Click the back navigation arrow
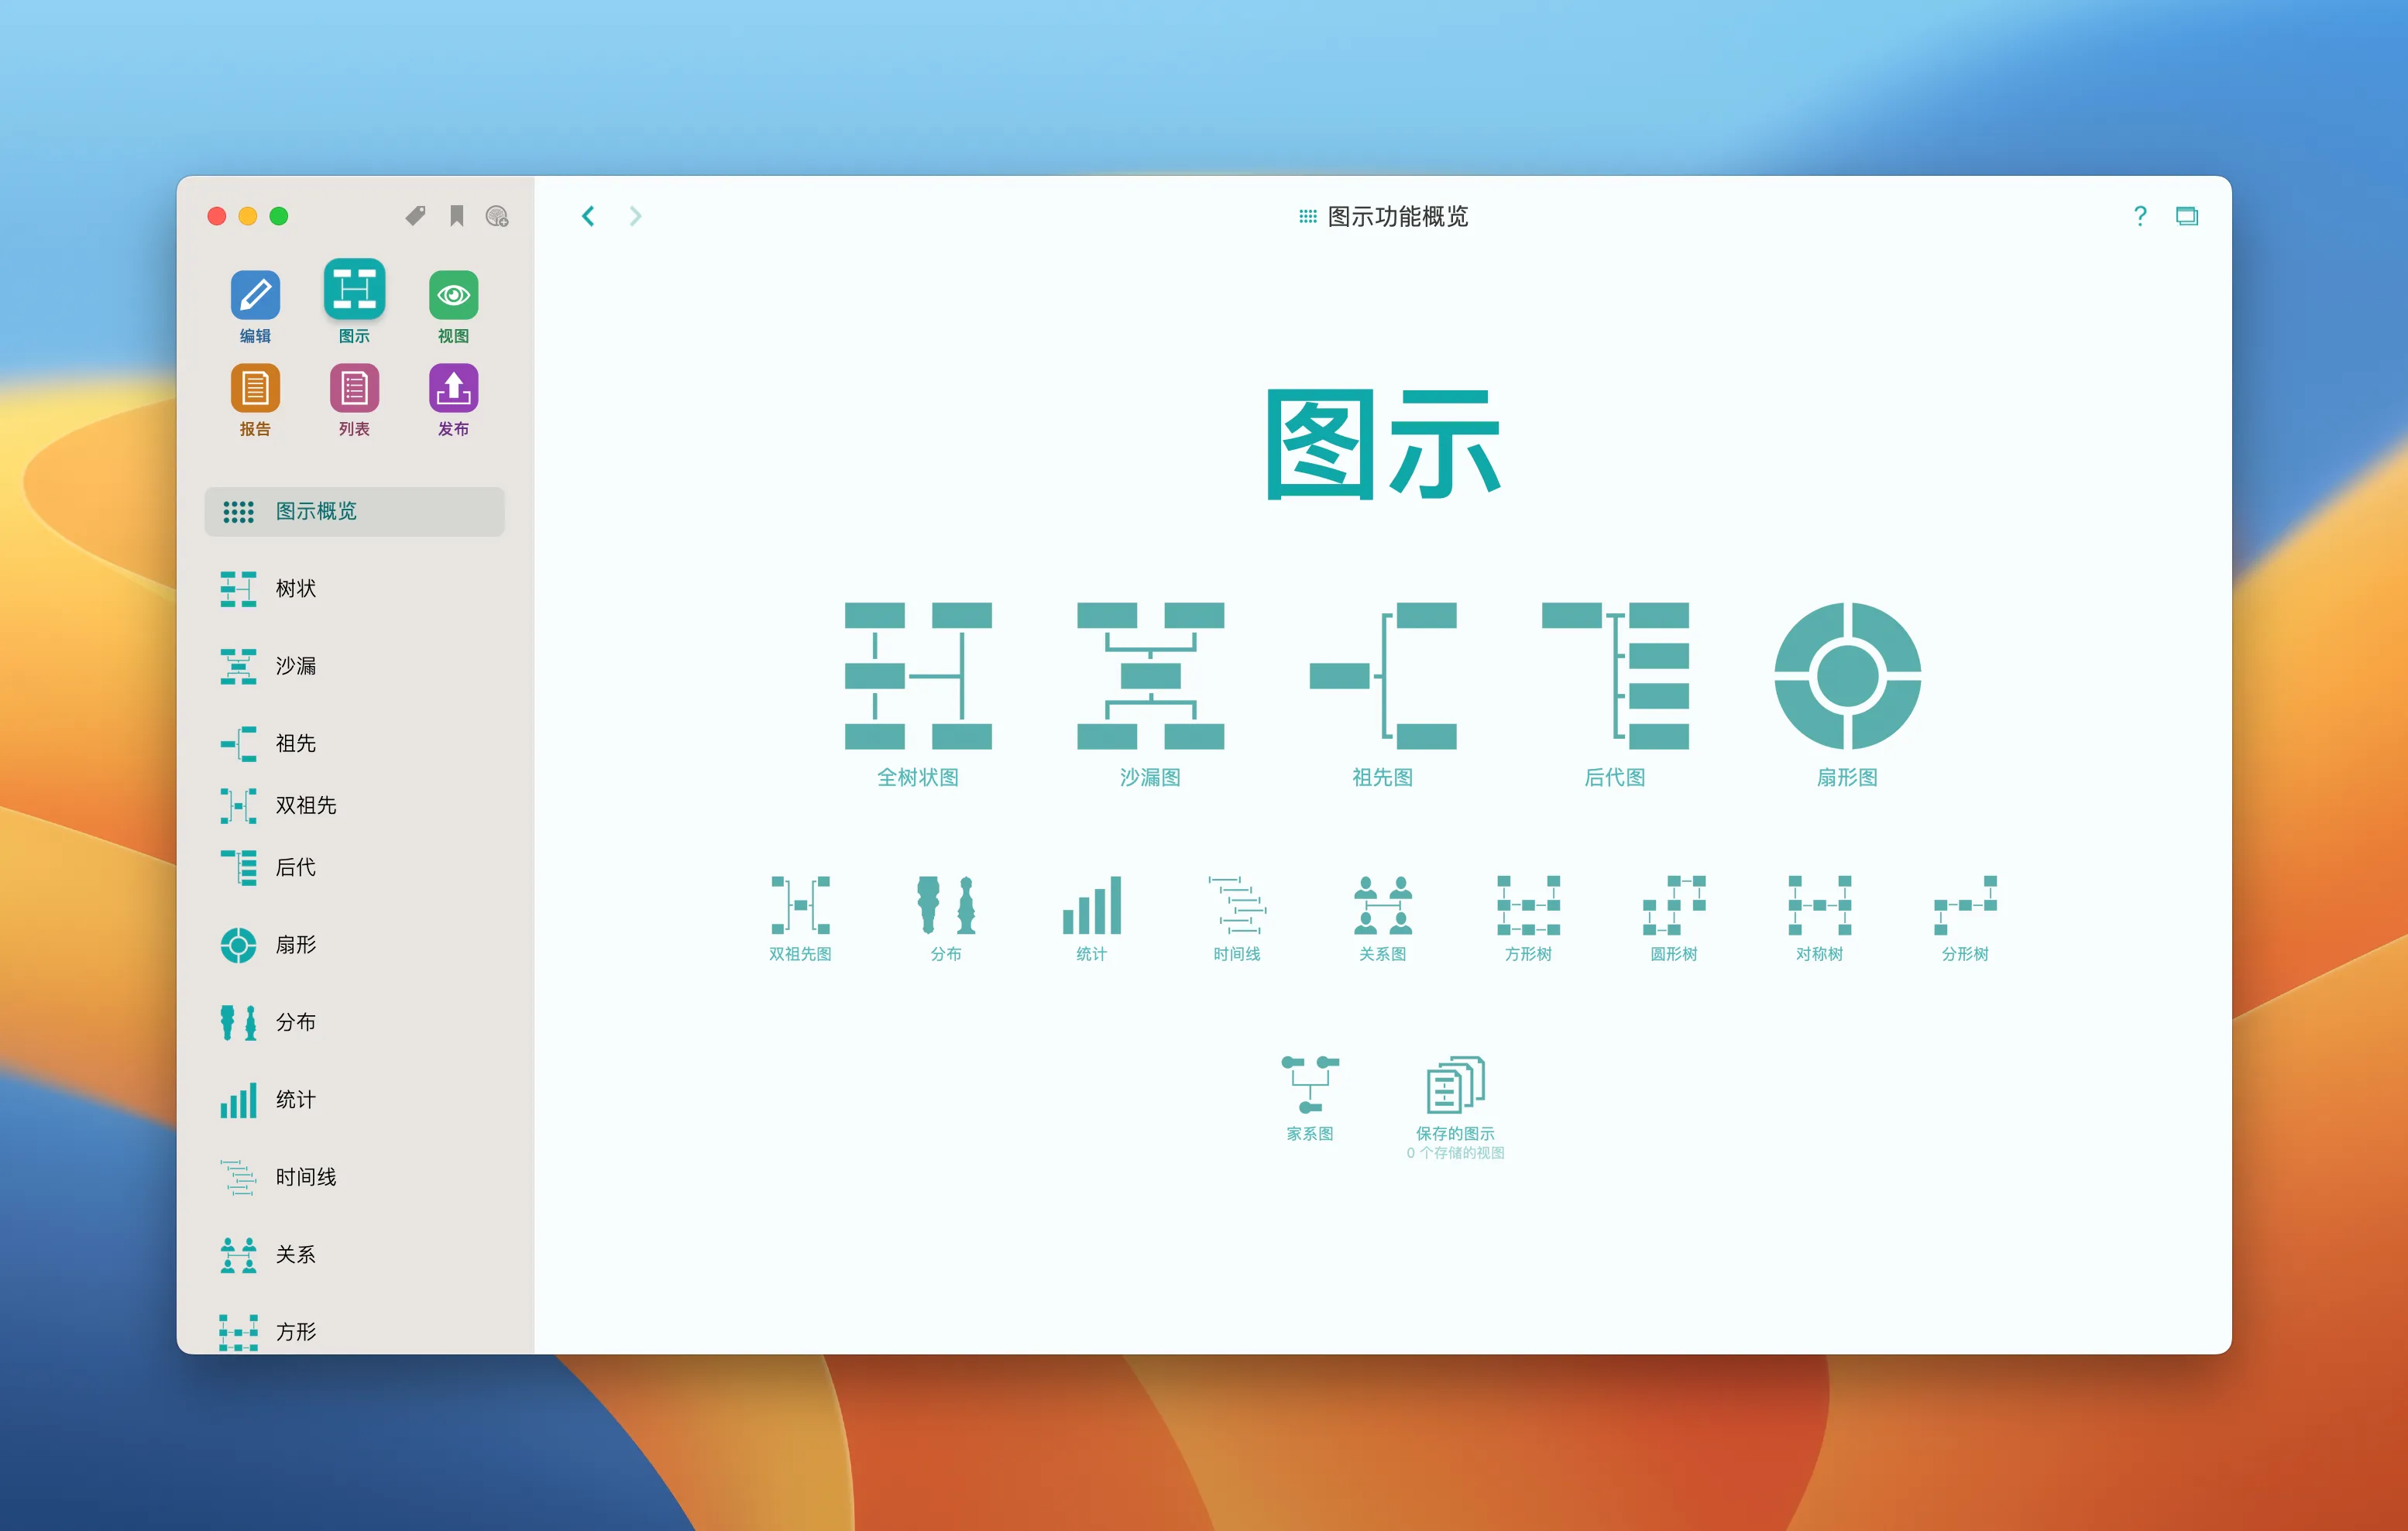The width and height of the screenshot is (2408, 1531). tap(588, 215)
